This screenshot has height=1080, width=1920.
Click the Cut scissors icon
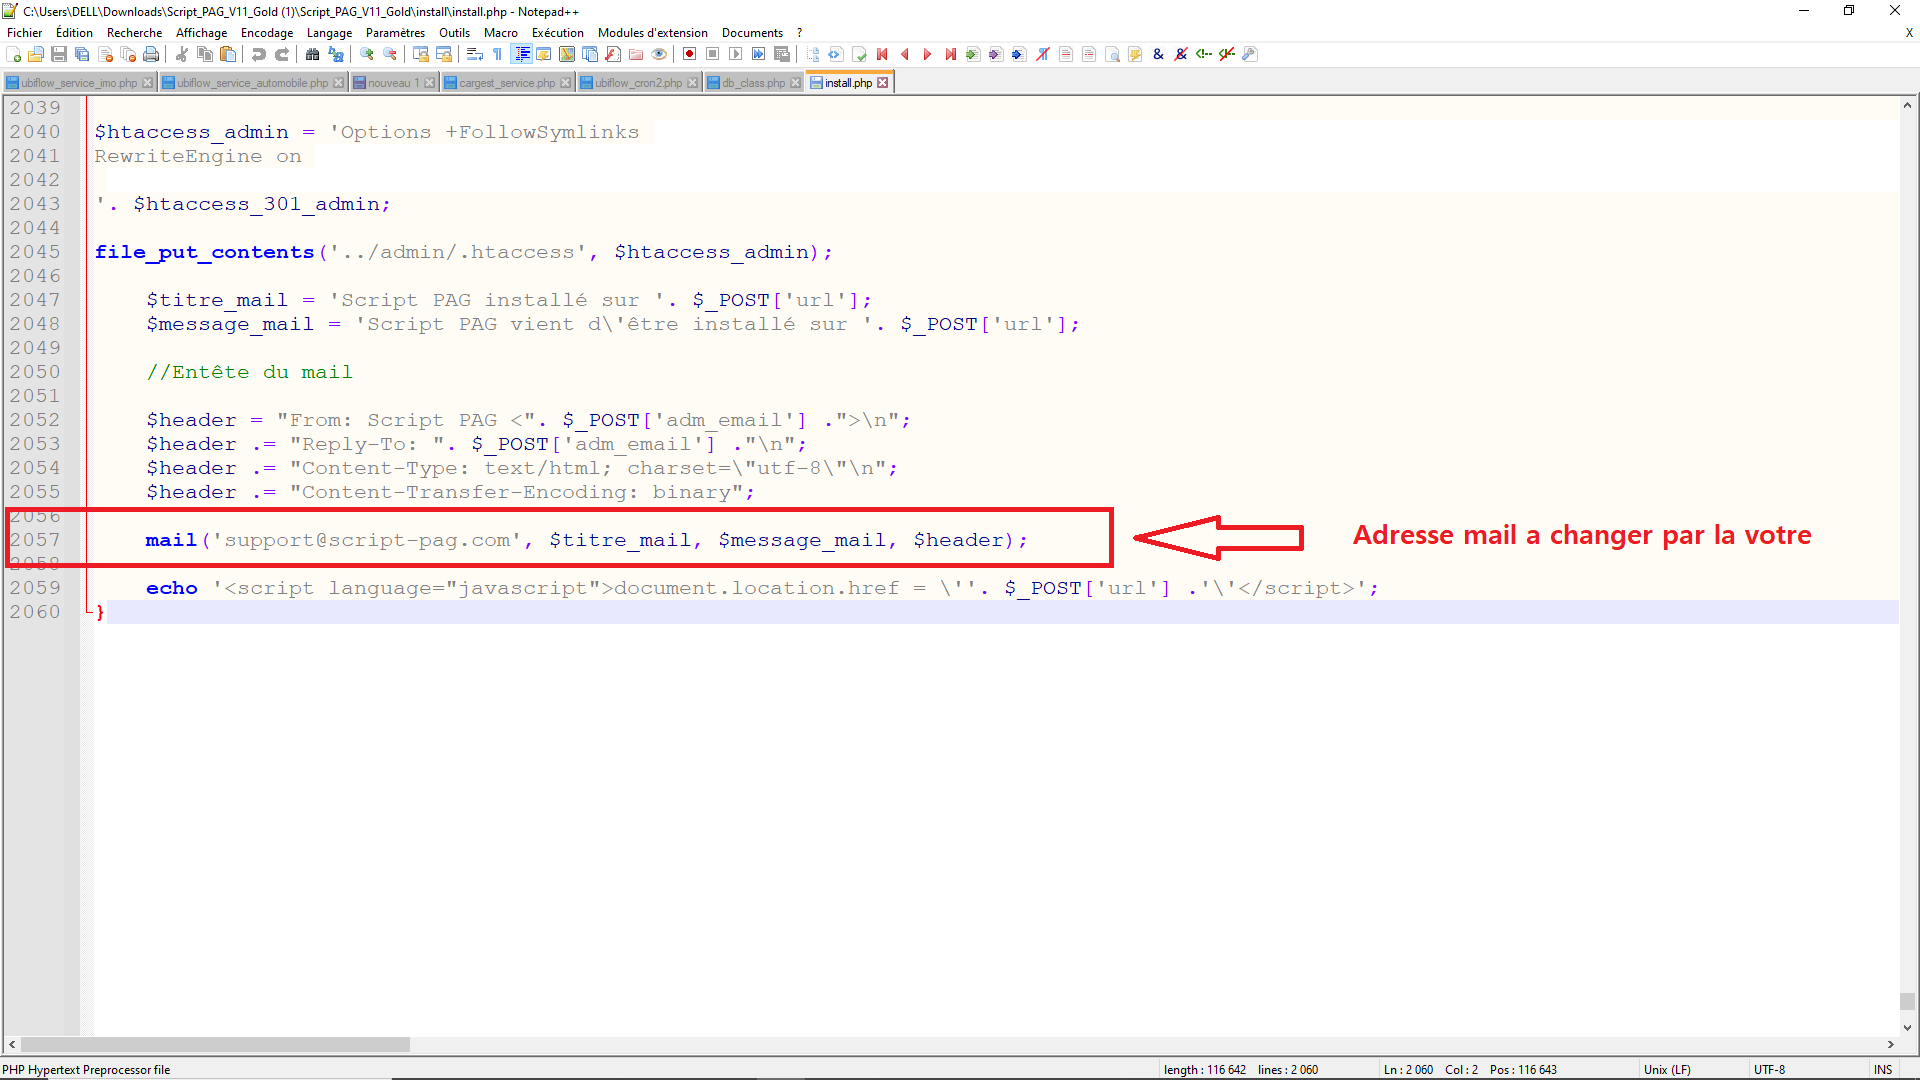tap(182, 54)
